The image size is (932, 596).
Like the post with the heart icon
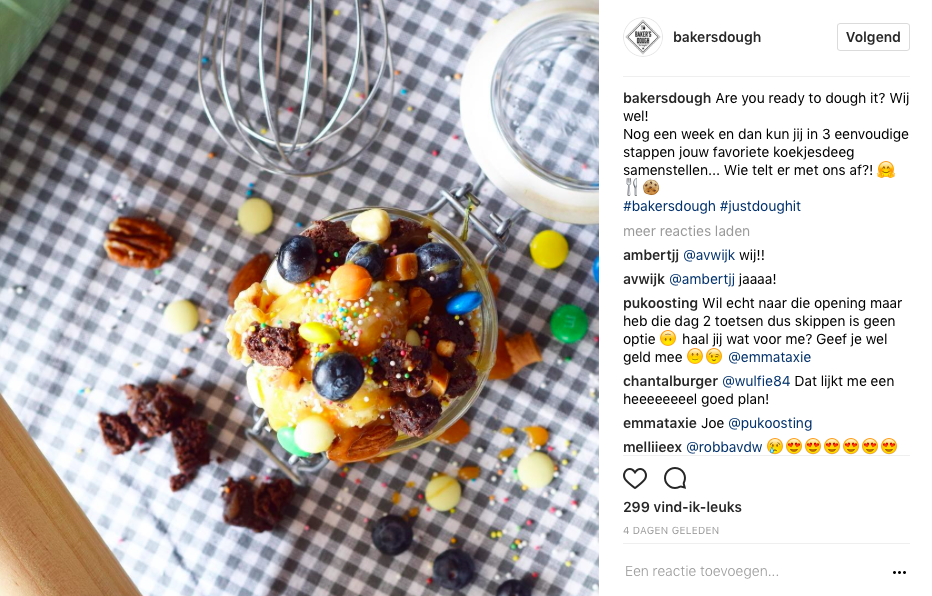[x=635, y=478]
